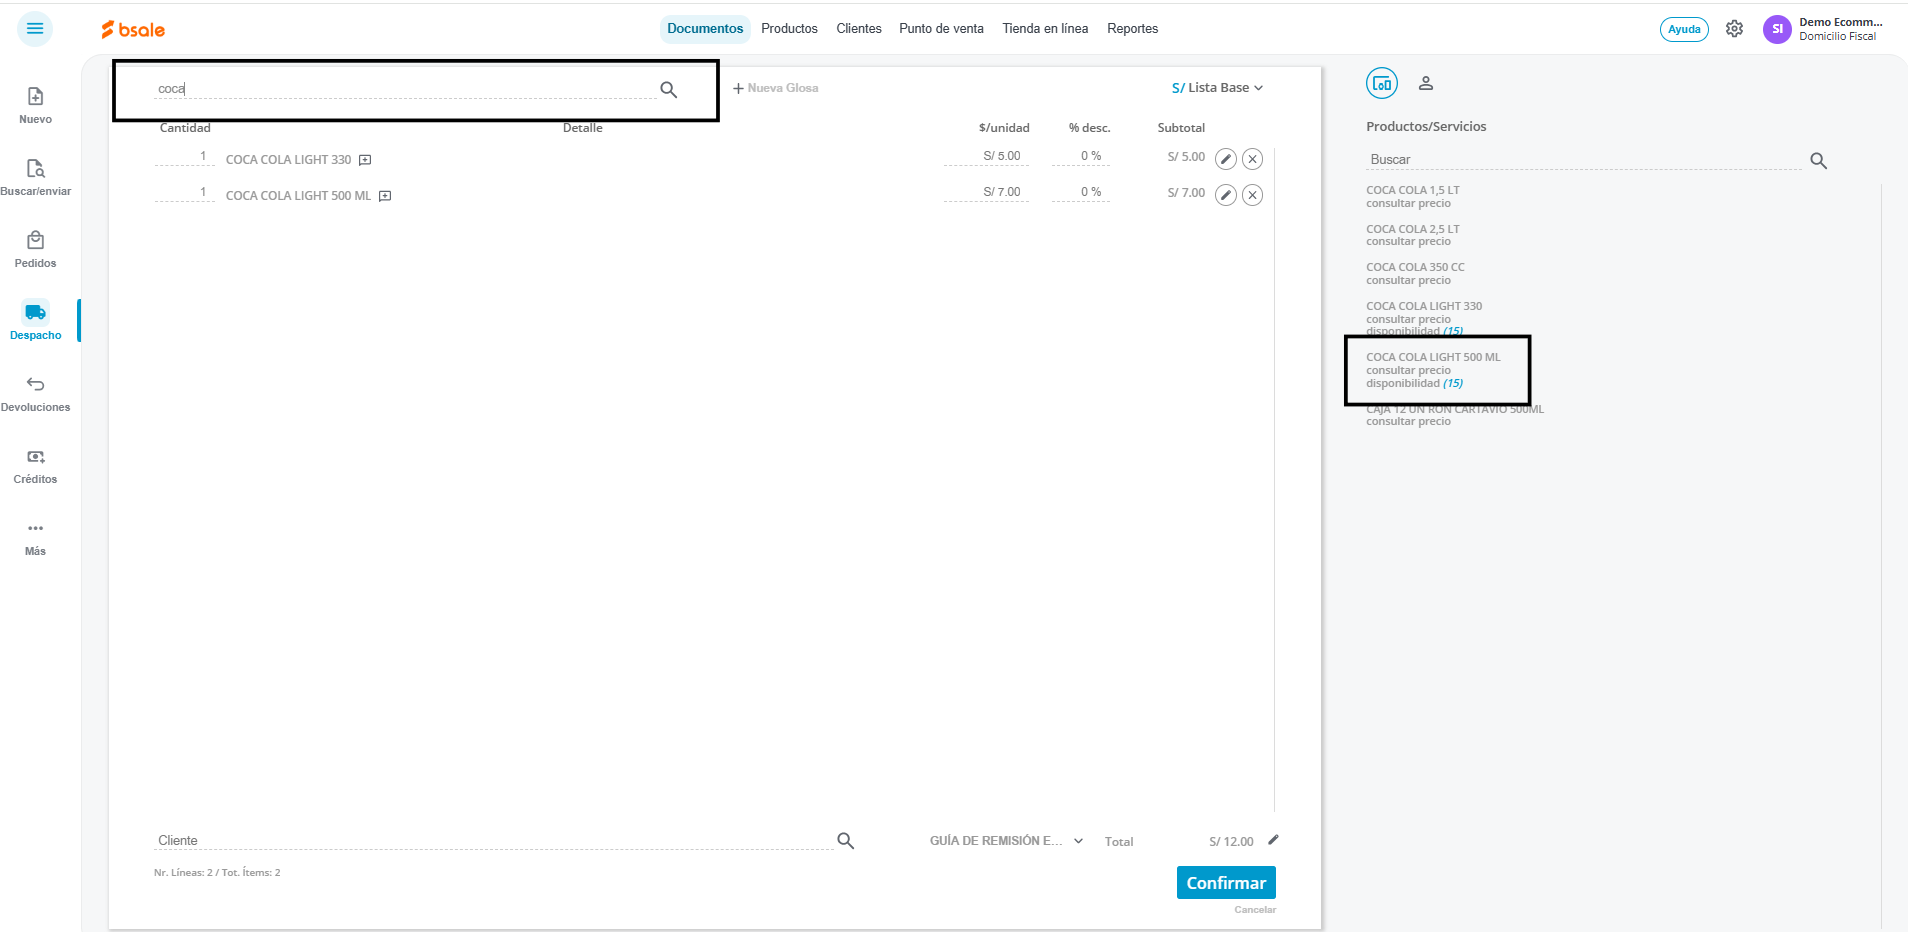Open Créditos in sidebar
Image resolution: width=1908 pixels, height=932 pixels.
[35, 465]
